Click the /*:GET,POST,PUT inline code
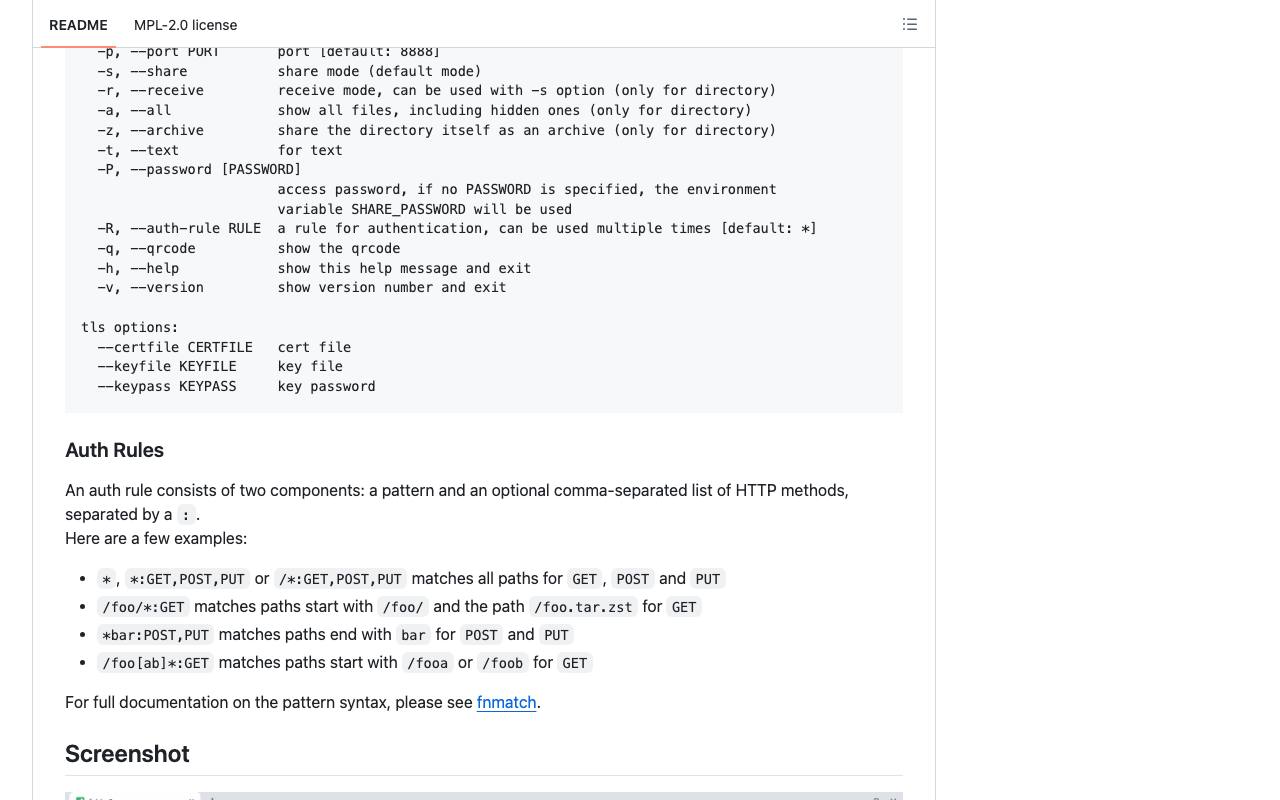The height and width of the screenshot is (800, 1280). coord(340,579)
